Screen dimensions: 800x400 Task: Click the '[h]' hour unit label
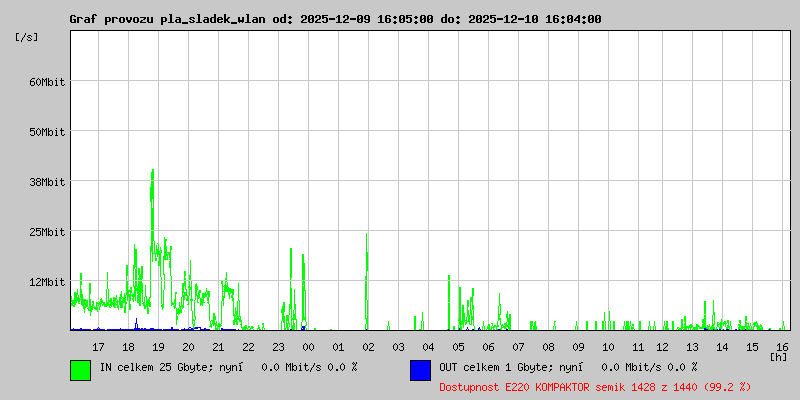778,356
